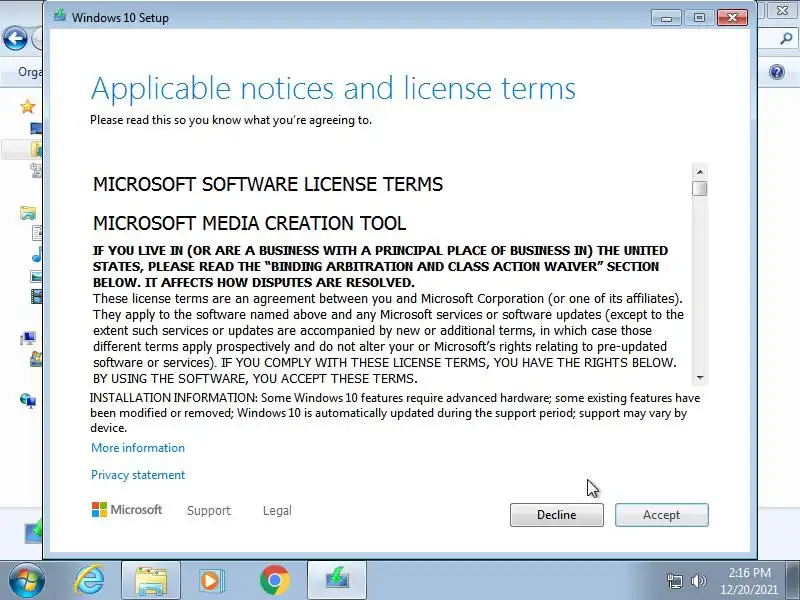Open the Privacy statement link
The image size is (800, 600).
pos(138,474)
